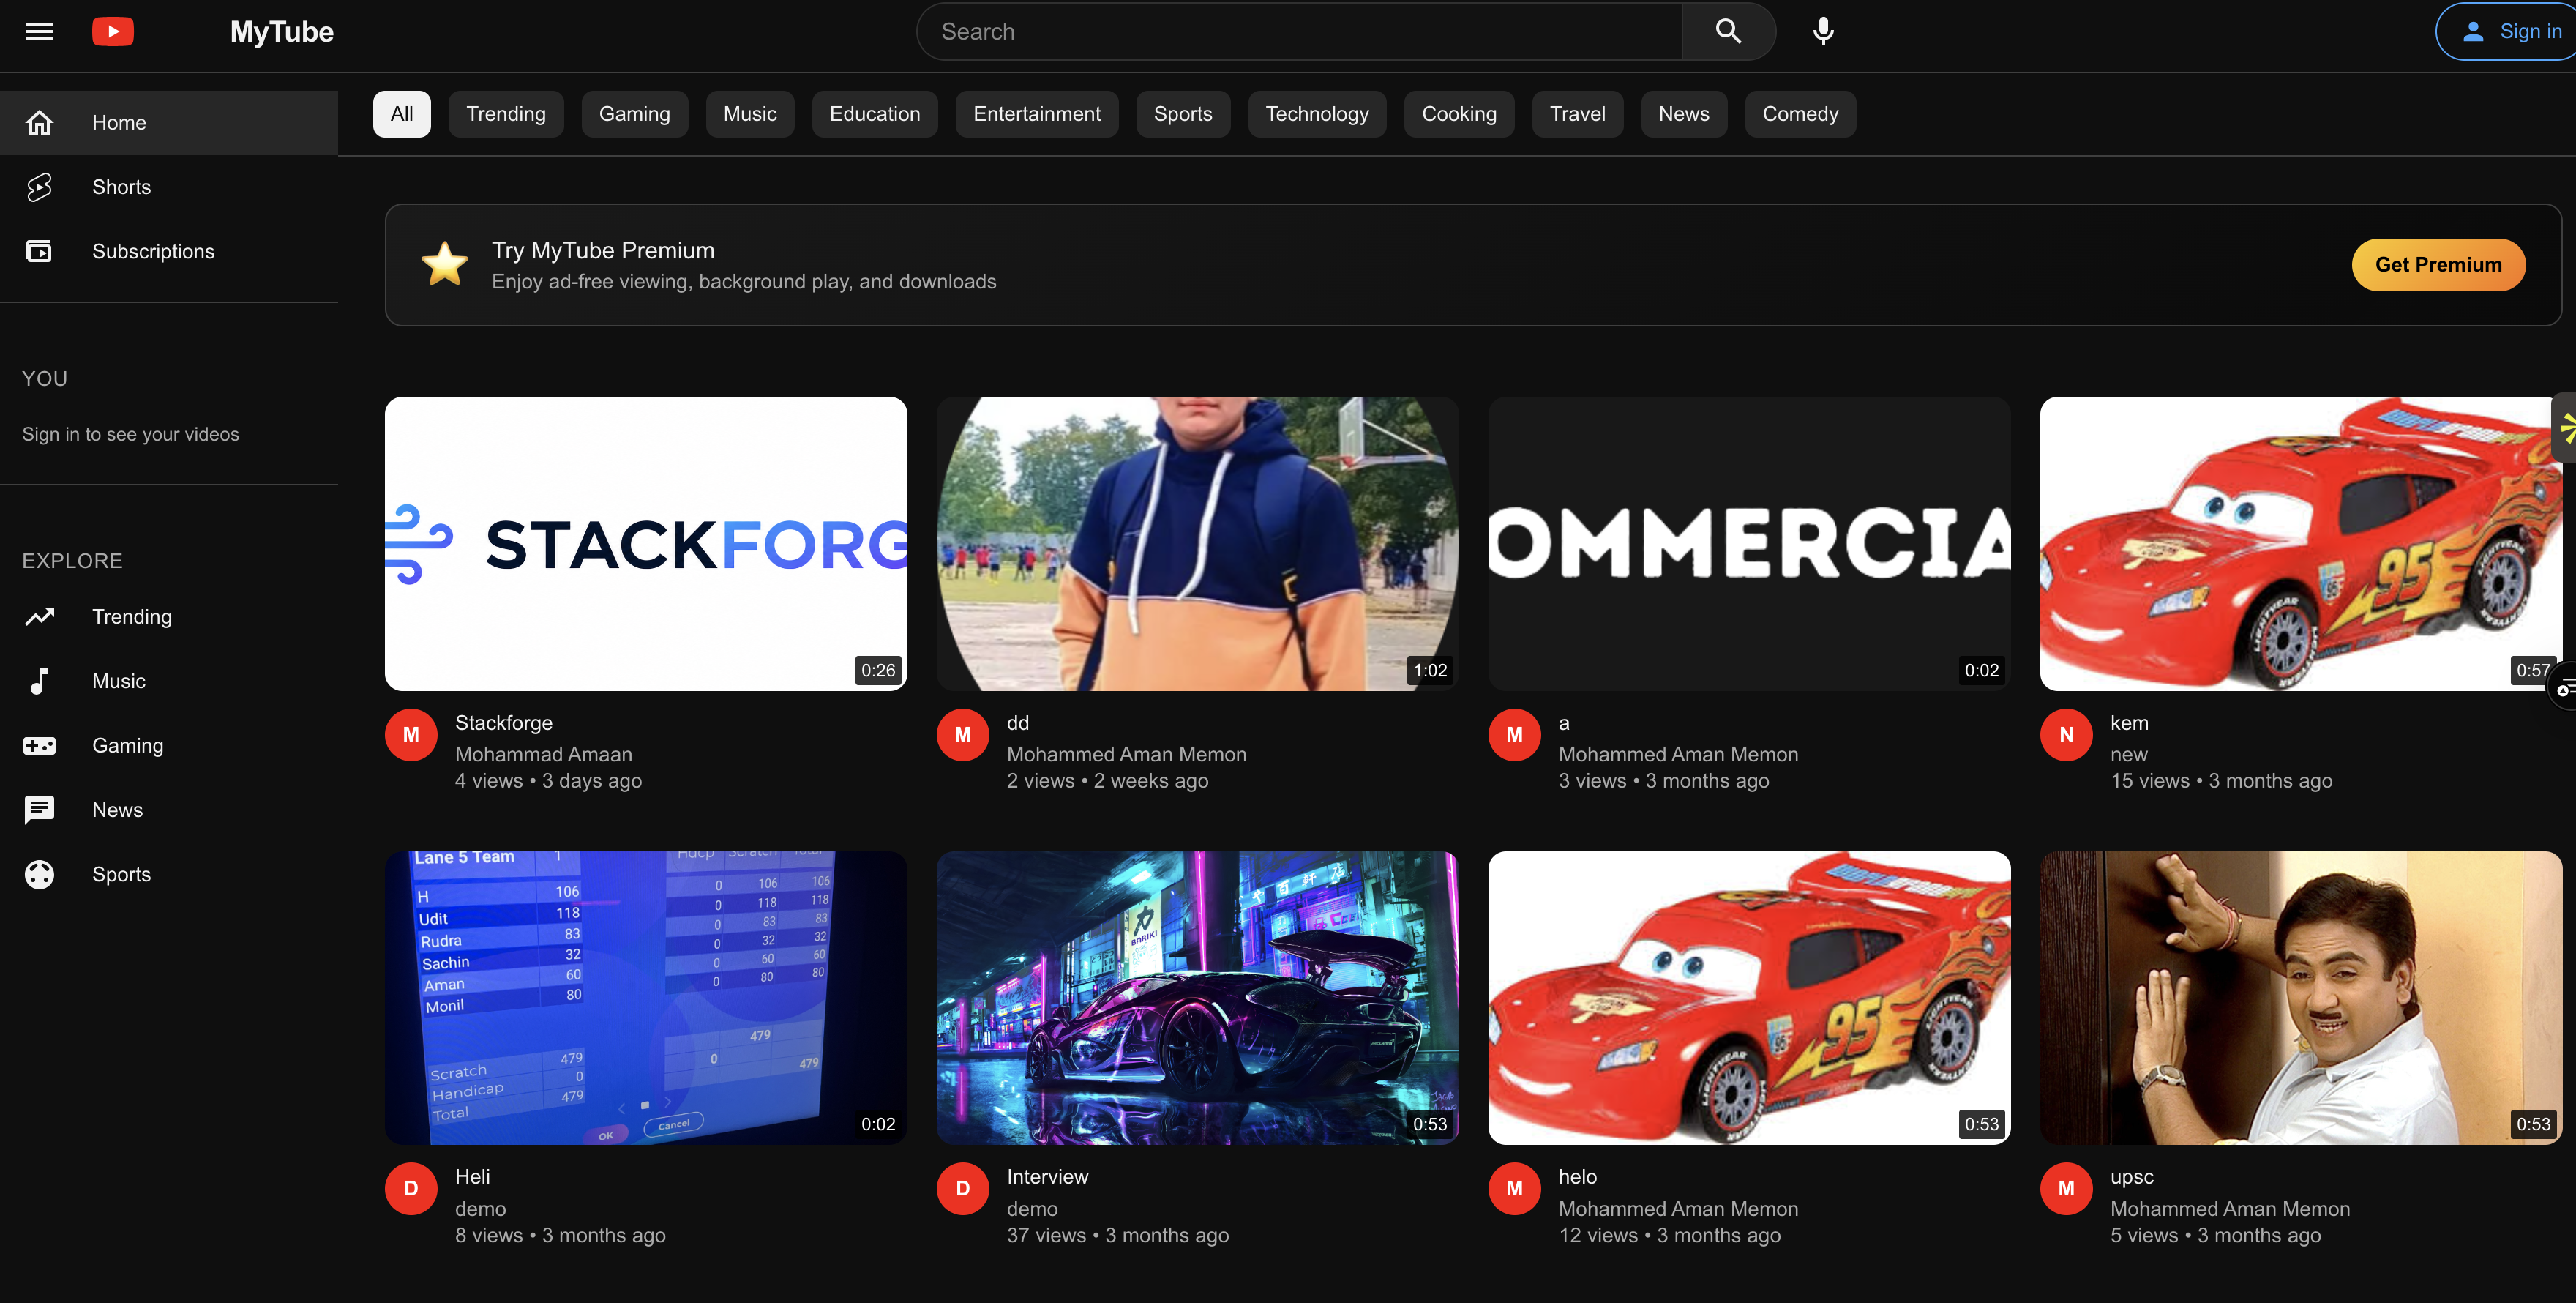Open the Interview video title
This screenshot has width=2576, height=1303.
(x=1048, y=1177)
